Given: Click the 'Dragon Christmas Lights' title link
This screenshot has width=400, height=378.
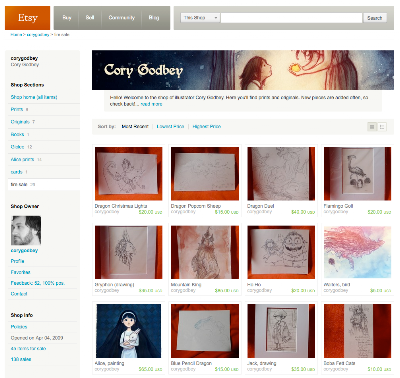Looking at the screenshot, I should click(121, 206).
